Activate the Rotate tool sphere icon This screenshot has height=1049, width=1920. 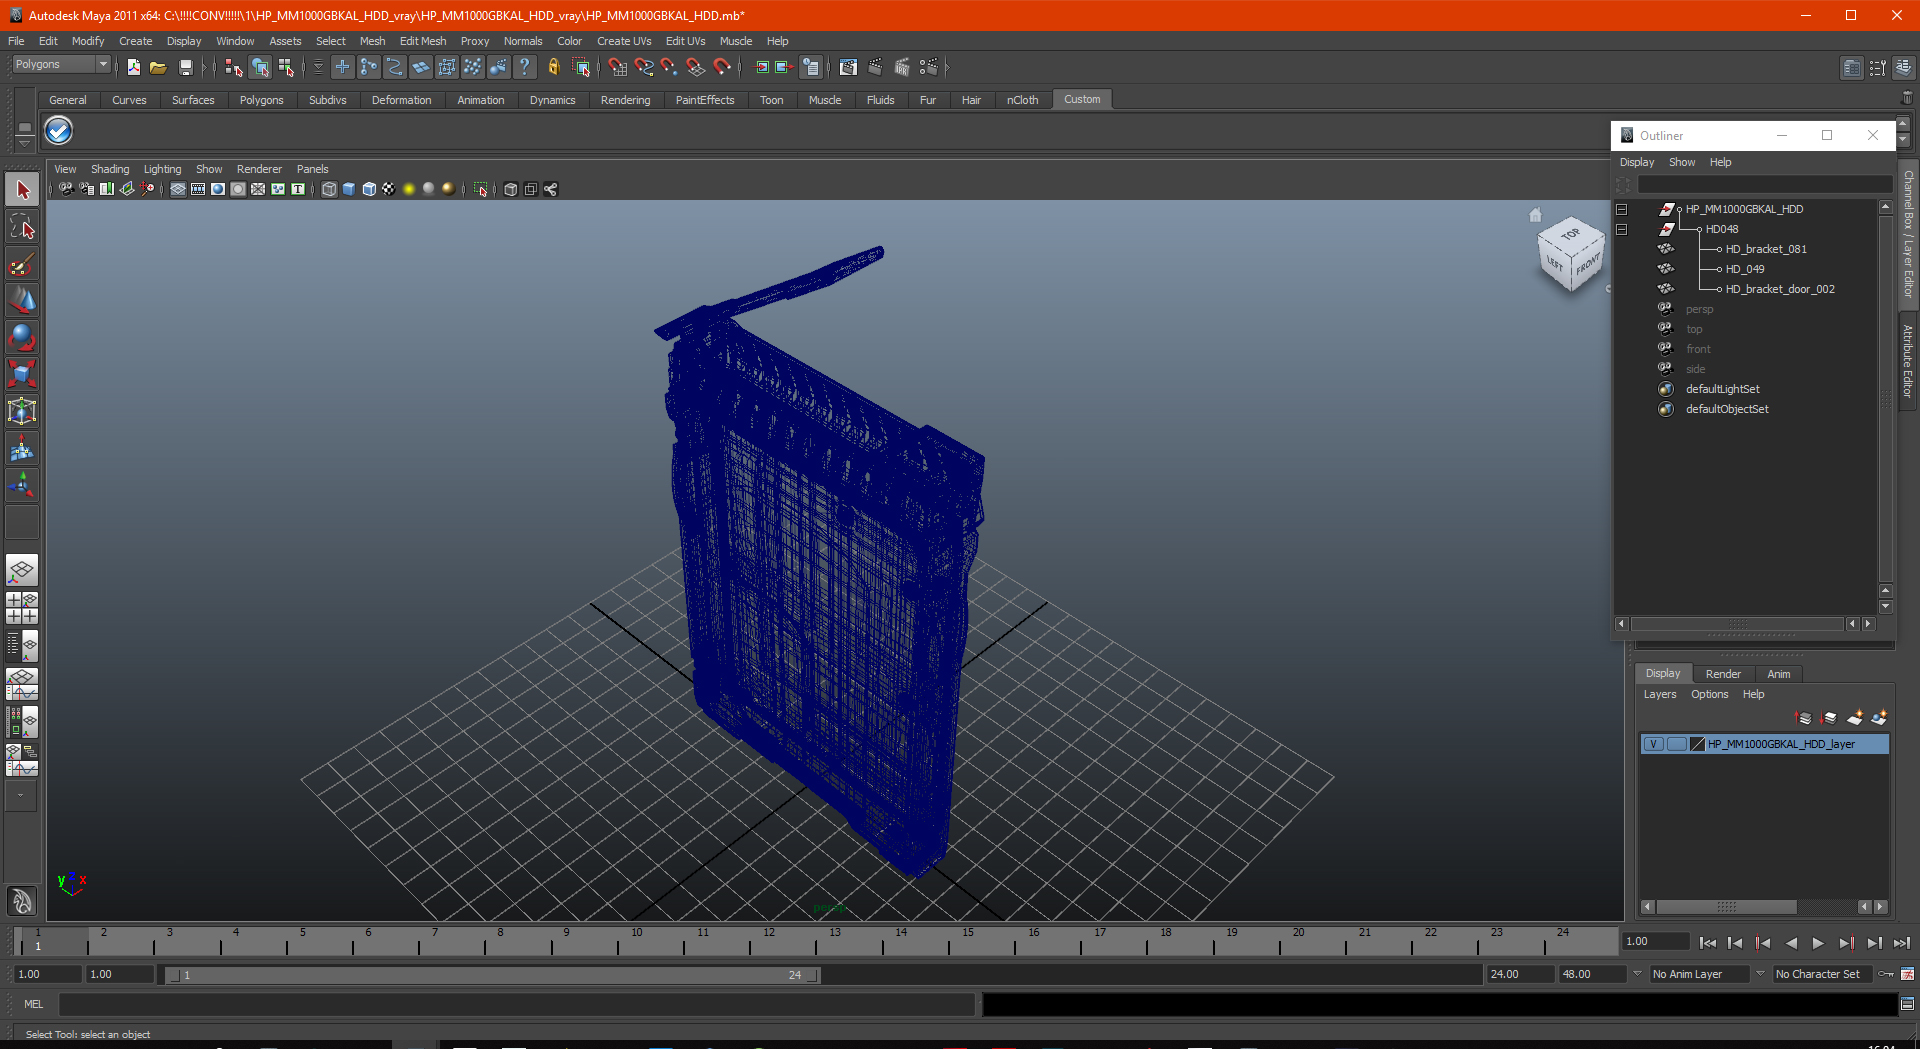pos(22,338)
